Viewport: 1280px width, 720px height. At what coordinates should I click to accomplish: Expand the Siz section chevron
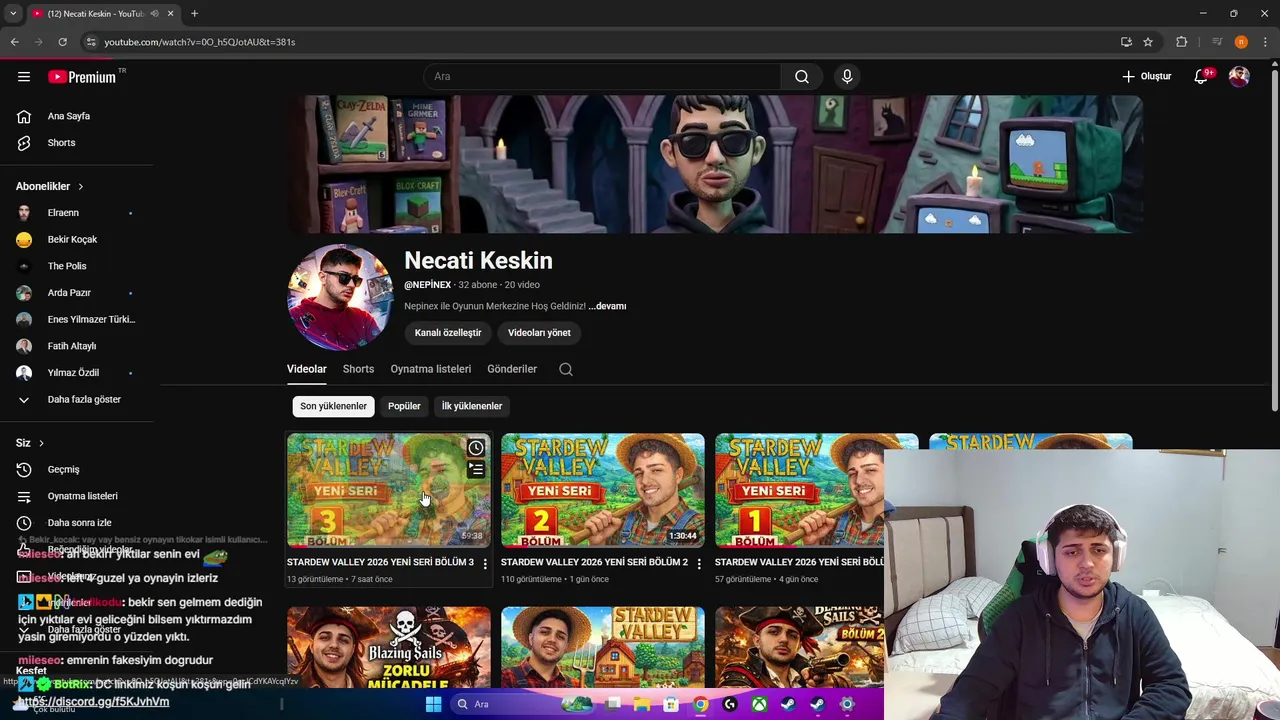(x=41, y=443)
